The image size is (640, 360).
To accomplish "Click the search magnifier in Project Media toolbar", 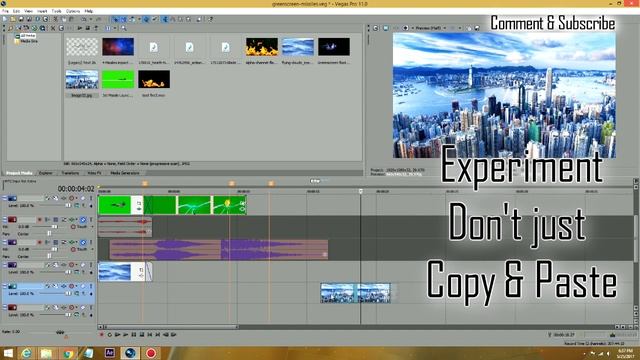I will coord(123,28).
